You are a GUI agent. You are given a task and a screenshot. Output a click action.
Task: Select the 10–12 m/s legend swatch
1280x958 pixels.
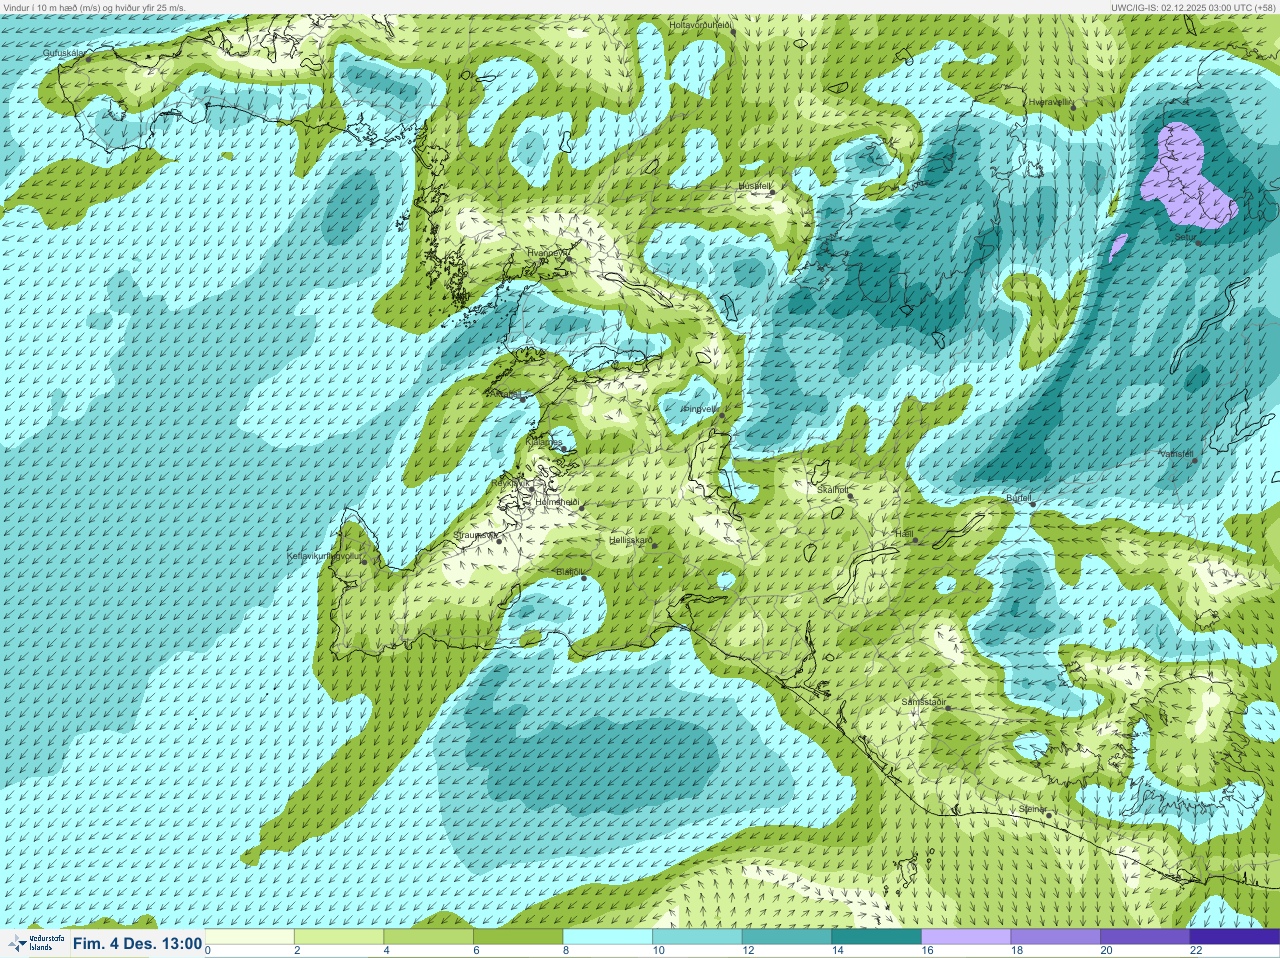click(x=697, y=937)
